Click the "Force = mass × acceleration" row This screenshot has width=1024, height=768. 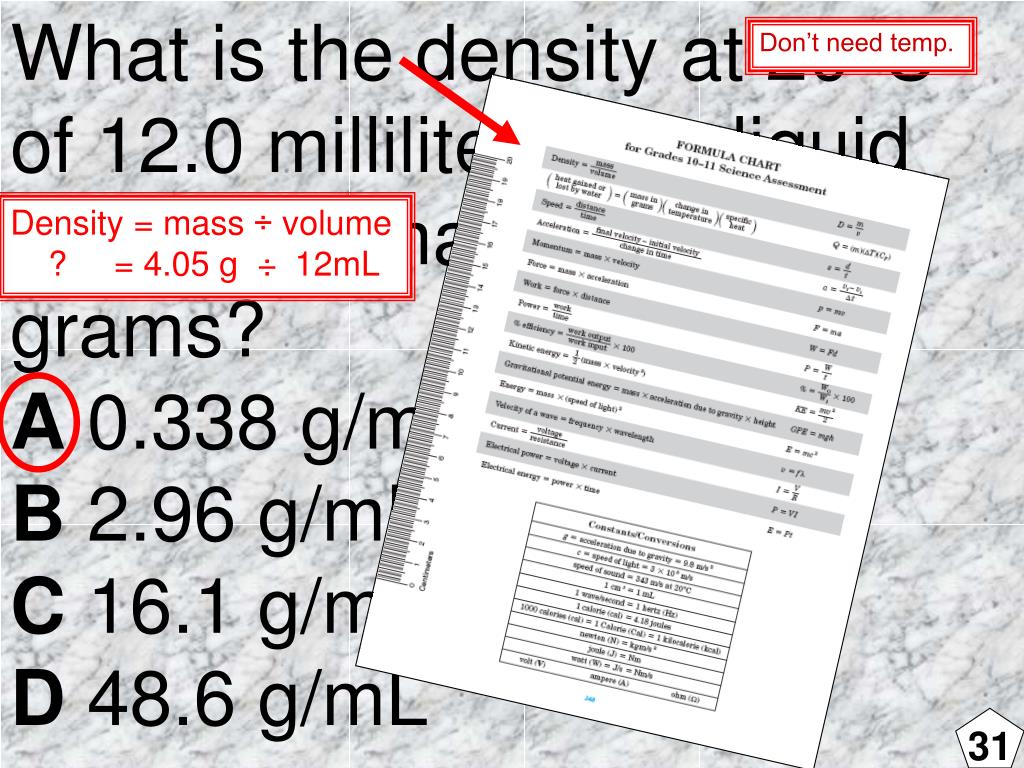[x=578, y=273]
